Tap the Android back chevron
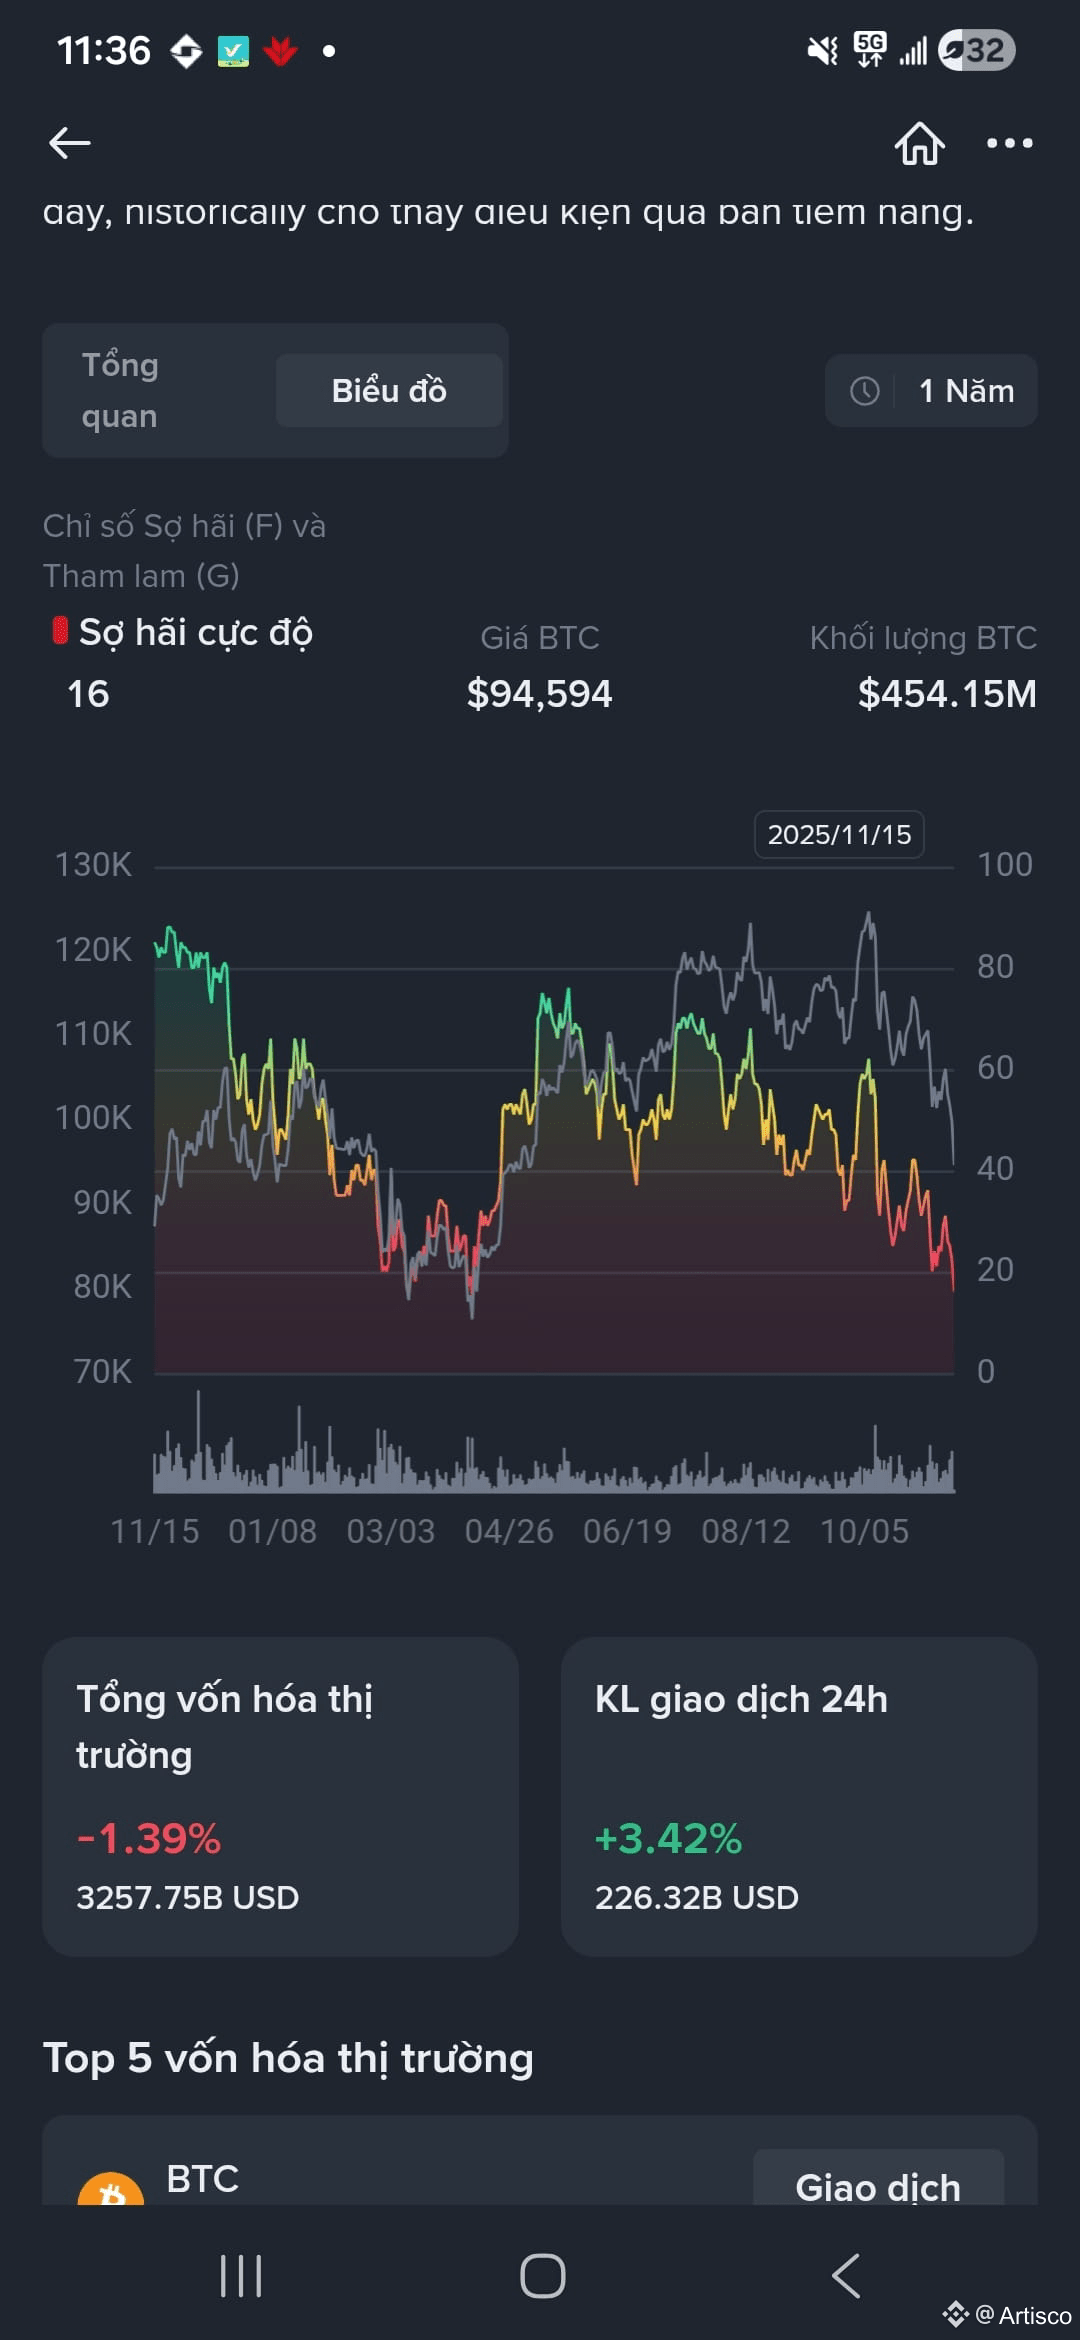This screenshot has height=2340, width=1080. point(846,2276)
